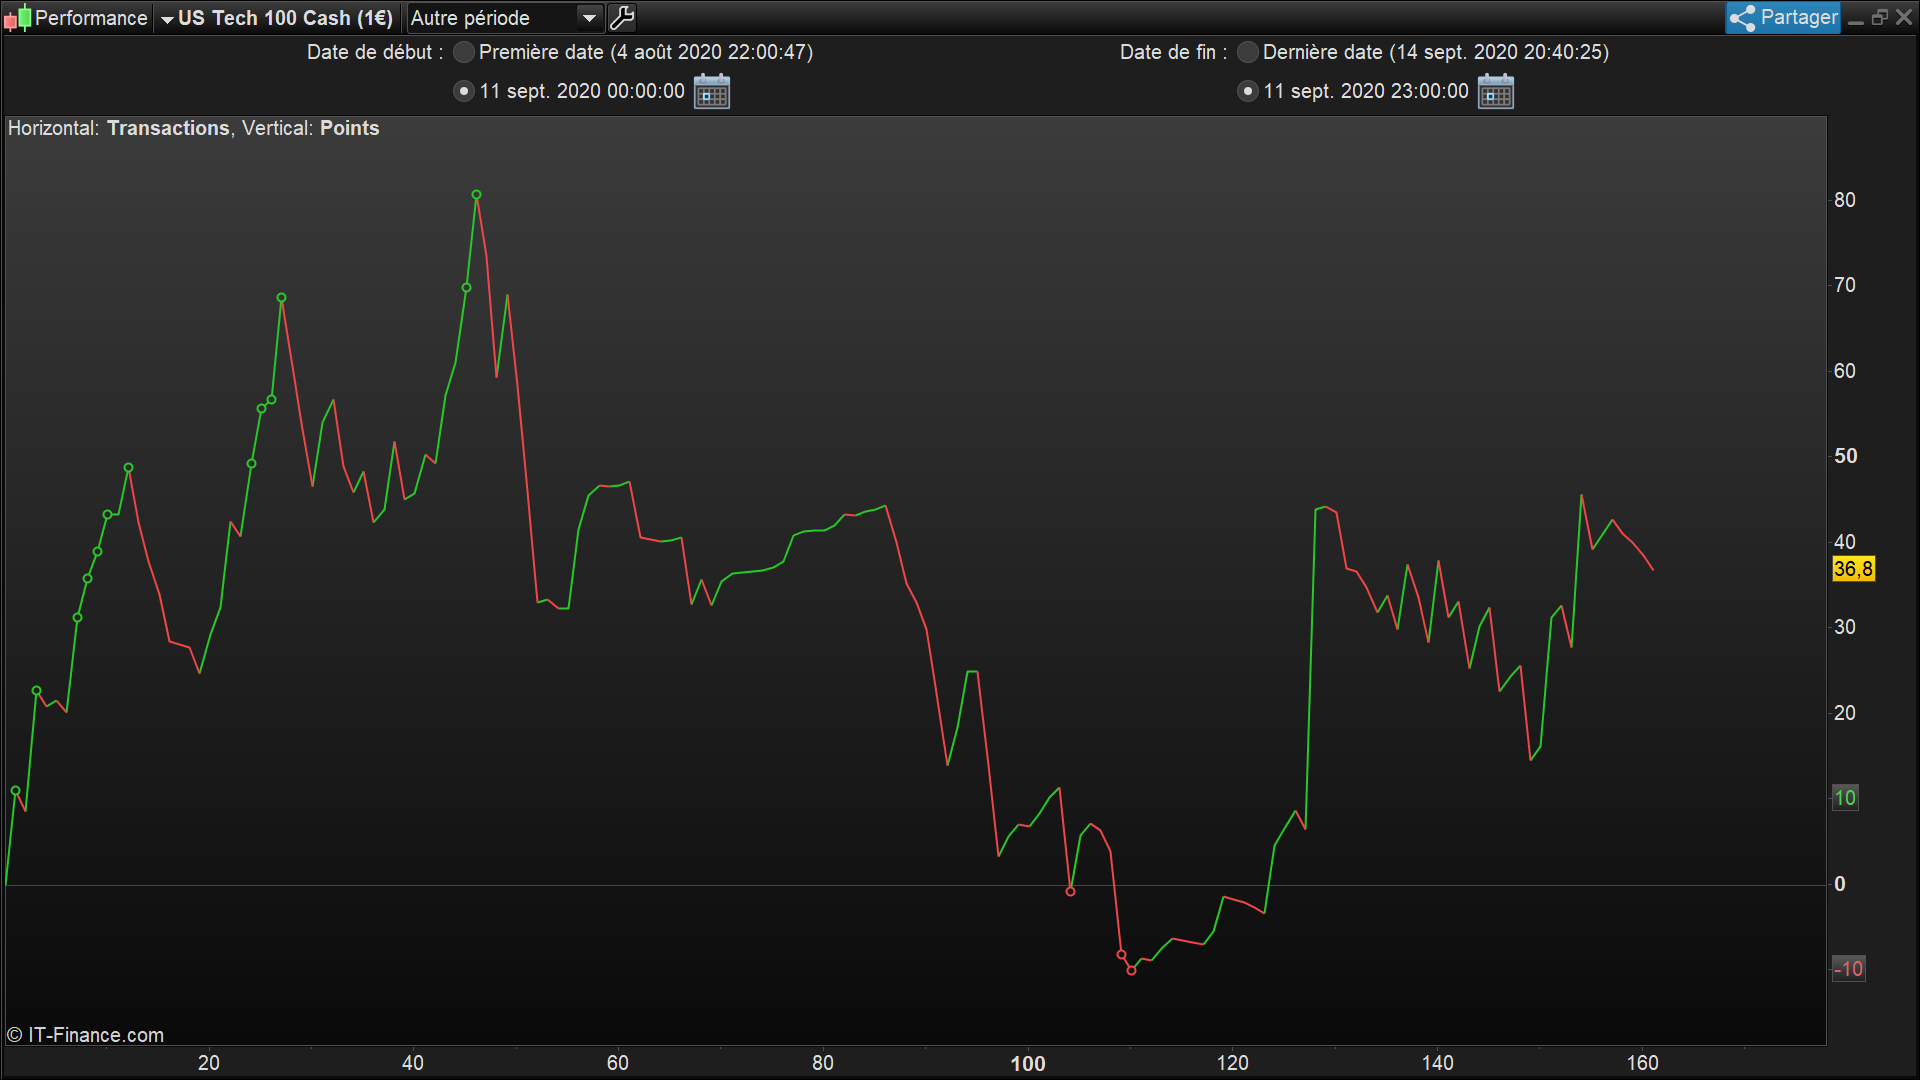Restore the window size
Image resolution: width=1920 pixels, height=1080 pixels.
(1880, 18)
